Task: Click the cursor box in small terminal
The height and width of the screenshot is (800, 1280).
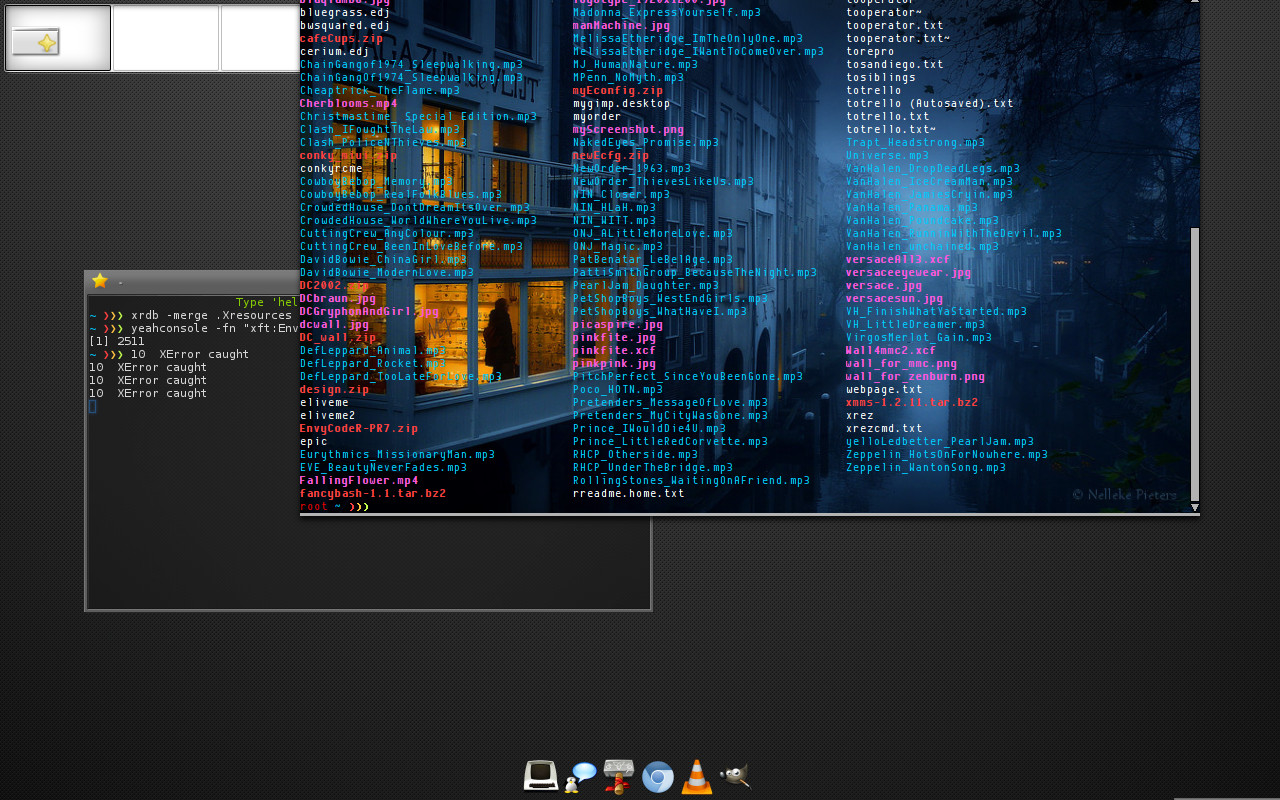Action: coord(92,406)
